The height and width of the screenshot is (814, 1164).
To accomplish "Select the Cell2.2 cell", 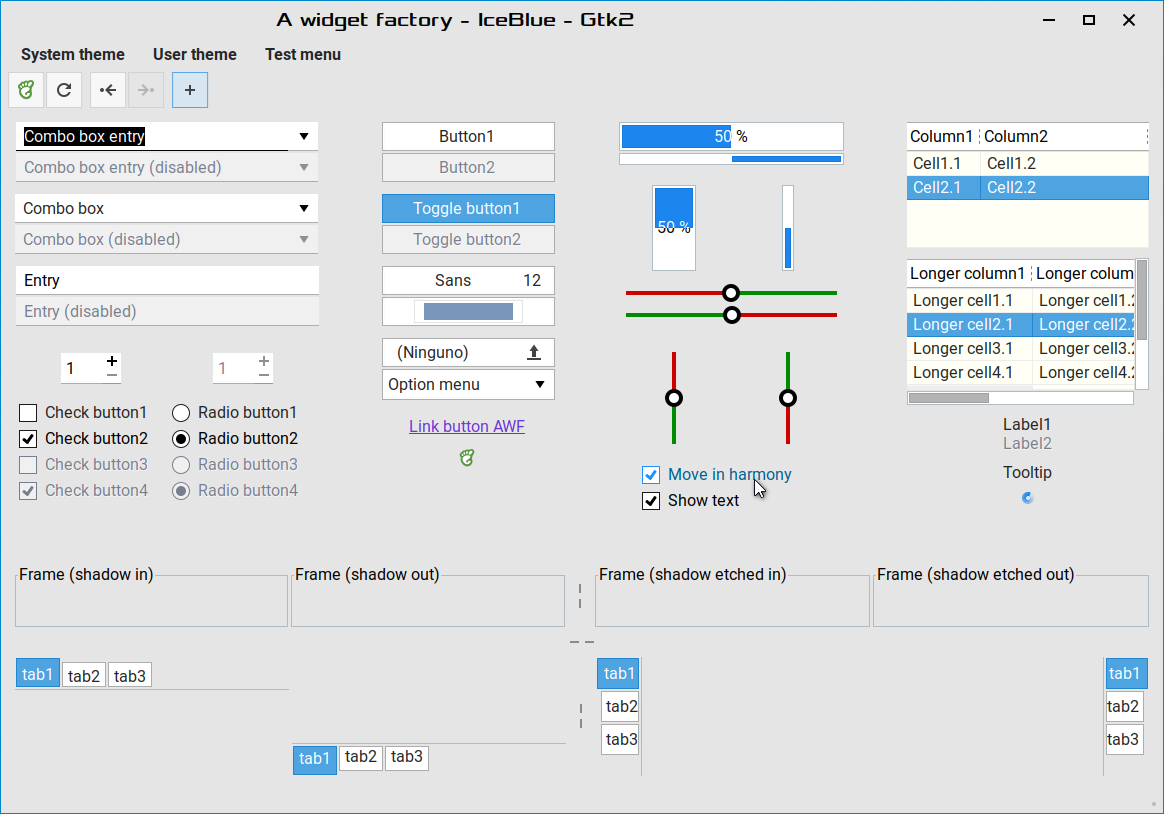I will tap(1064, 188).
